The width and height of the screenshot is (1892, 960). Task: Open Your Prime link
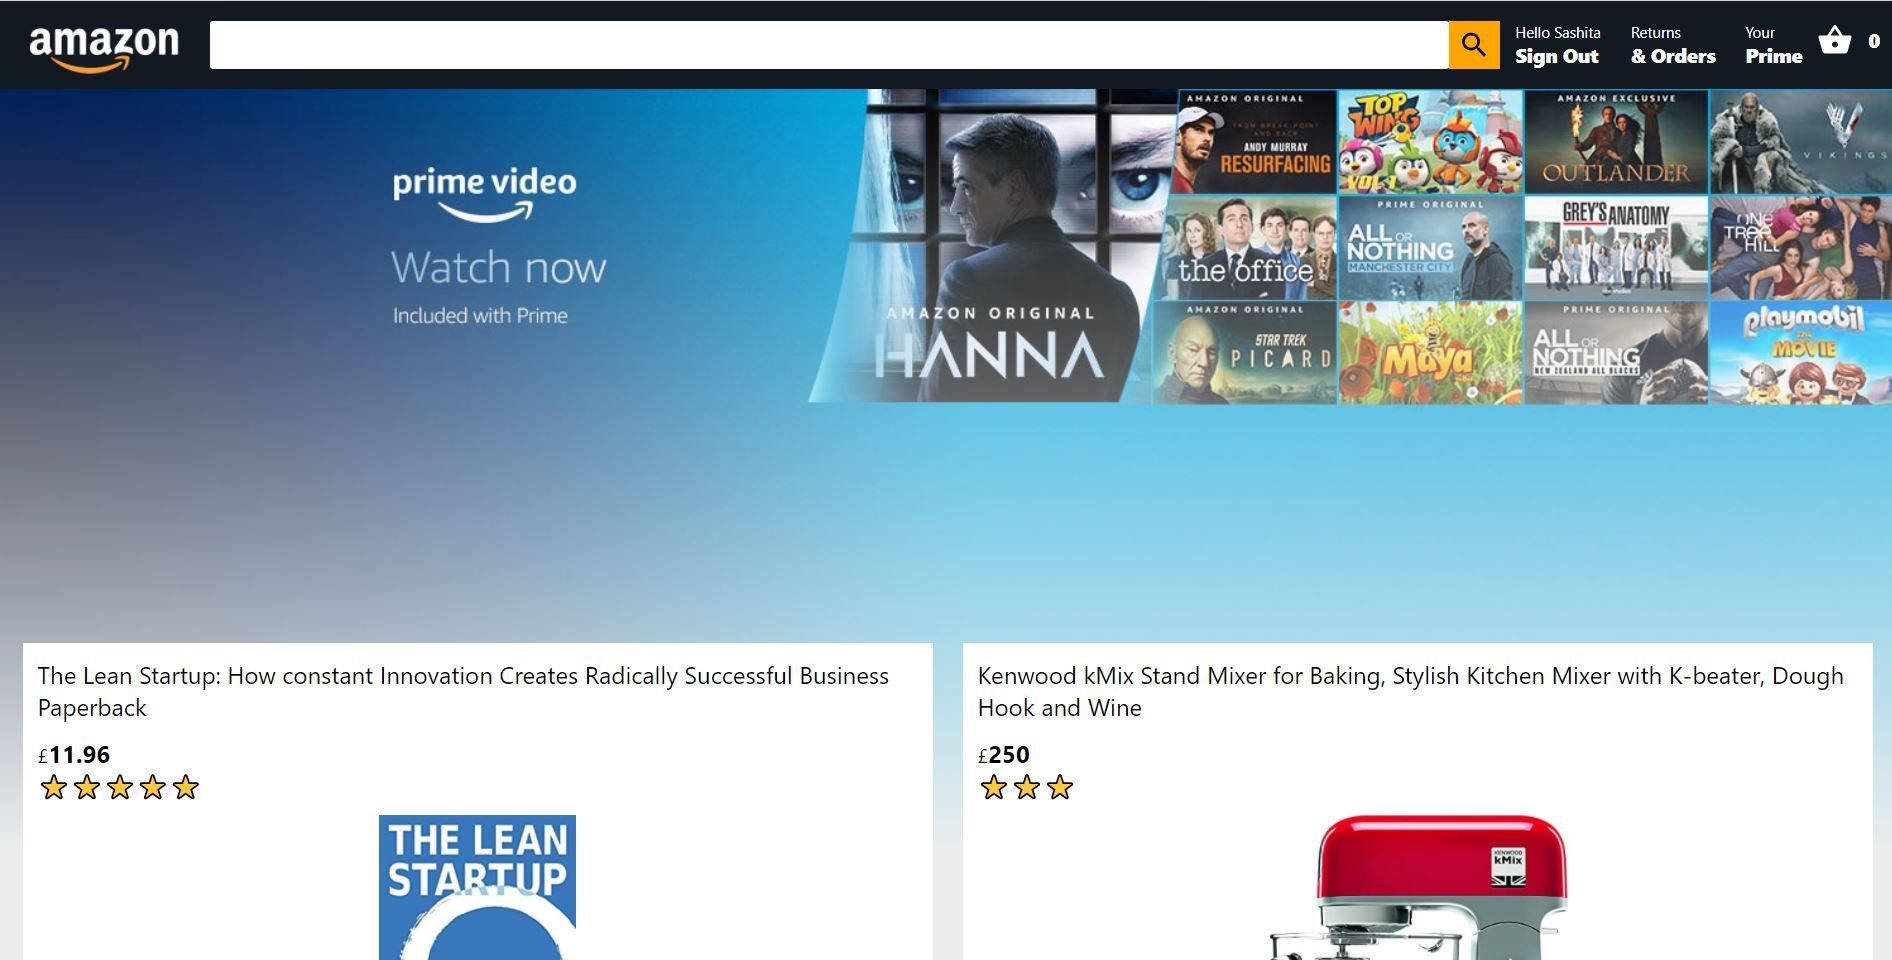point(1773,46)
